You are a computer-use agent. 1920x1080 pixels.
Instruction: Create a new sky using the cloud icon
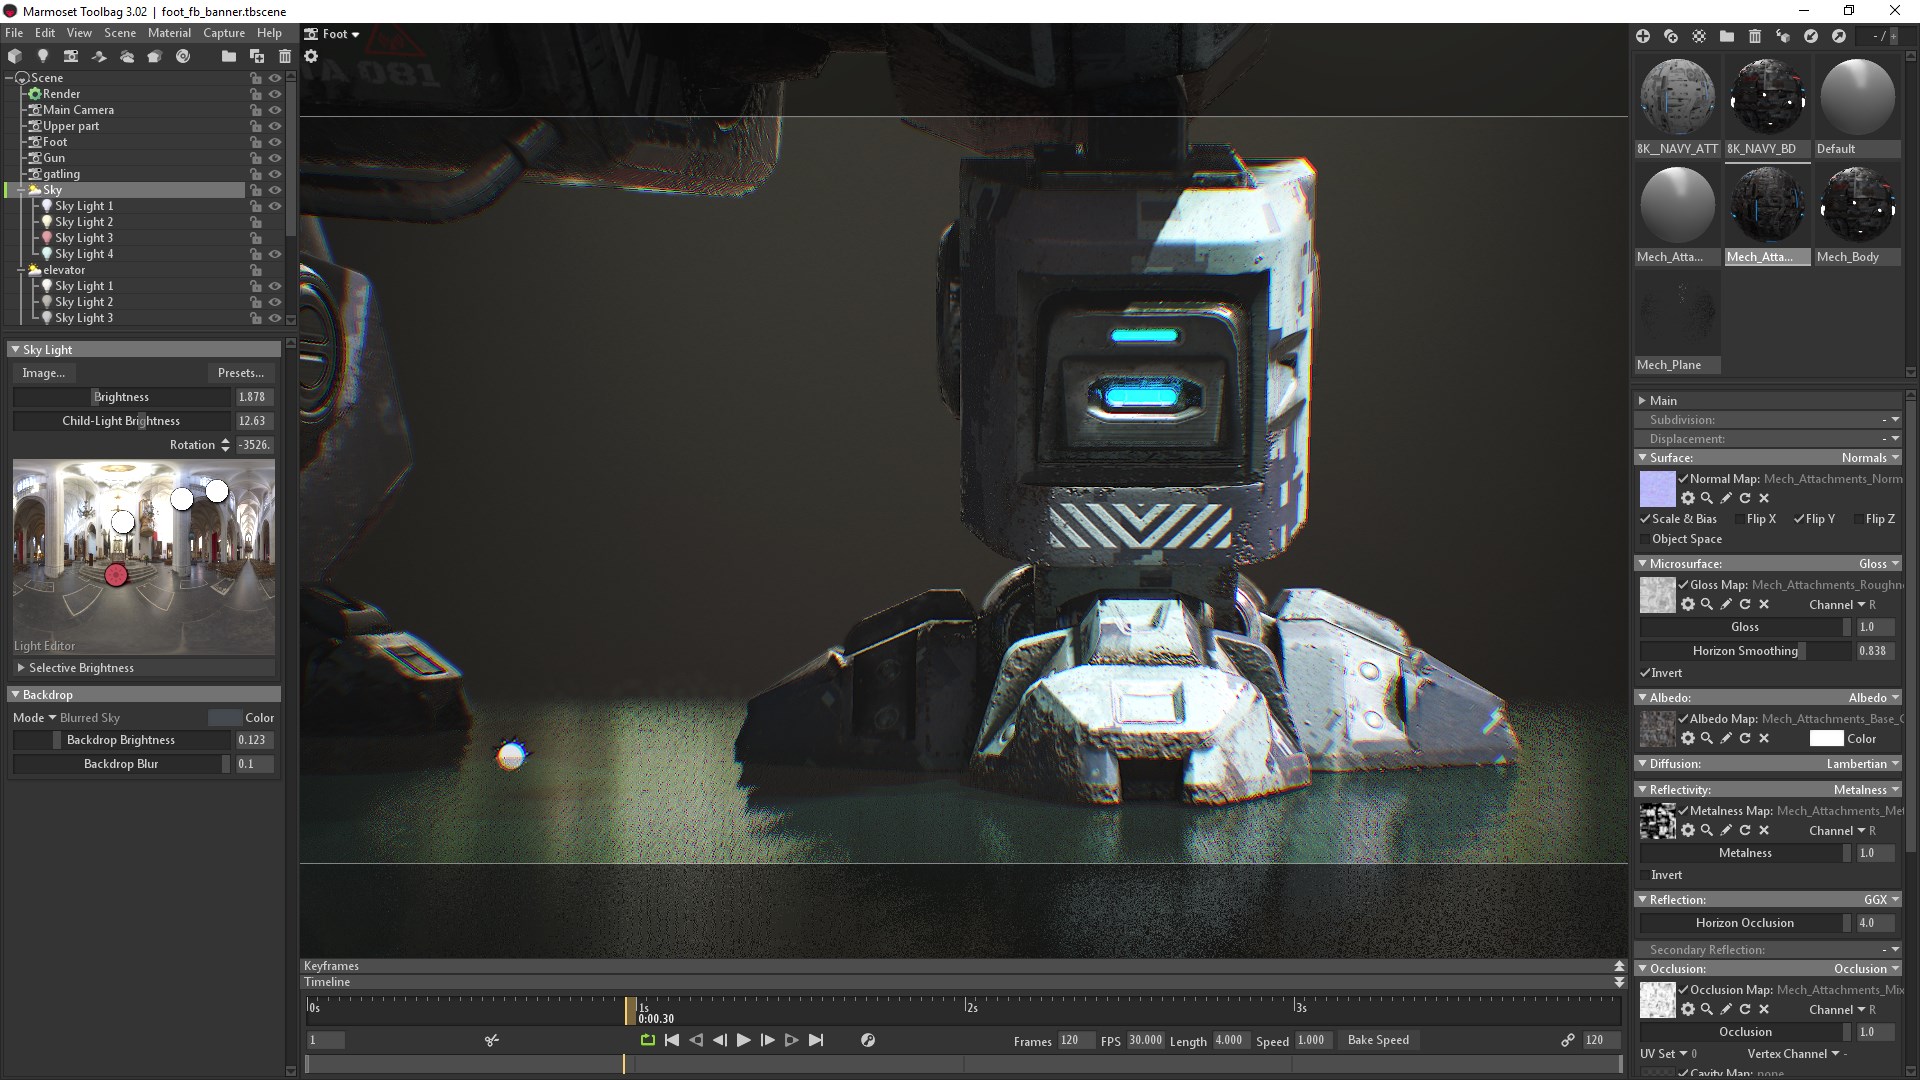[x=126, y=57]
